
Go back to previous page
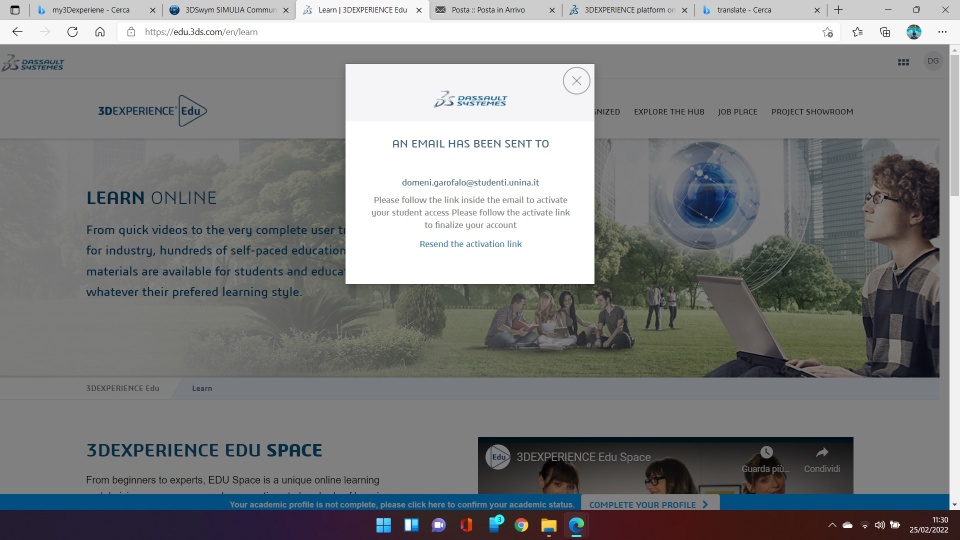(x=17, y=32)
